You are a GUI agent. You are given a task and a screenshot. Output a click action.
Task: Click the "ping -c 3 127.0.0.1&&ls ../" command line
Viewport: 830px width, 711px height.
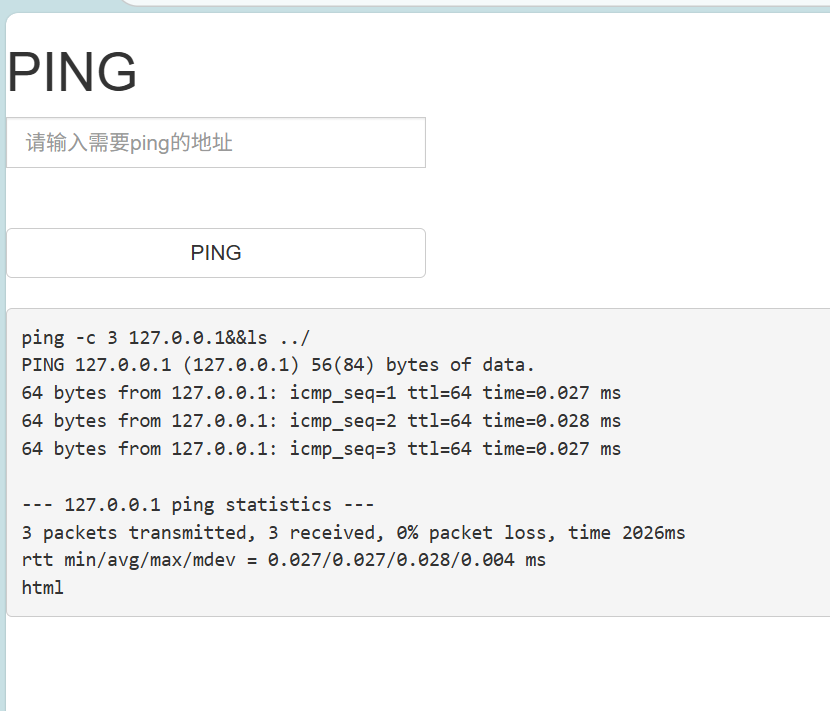165,338
